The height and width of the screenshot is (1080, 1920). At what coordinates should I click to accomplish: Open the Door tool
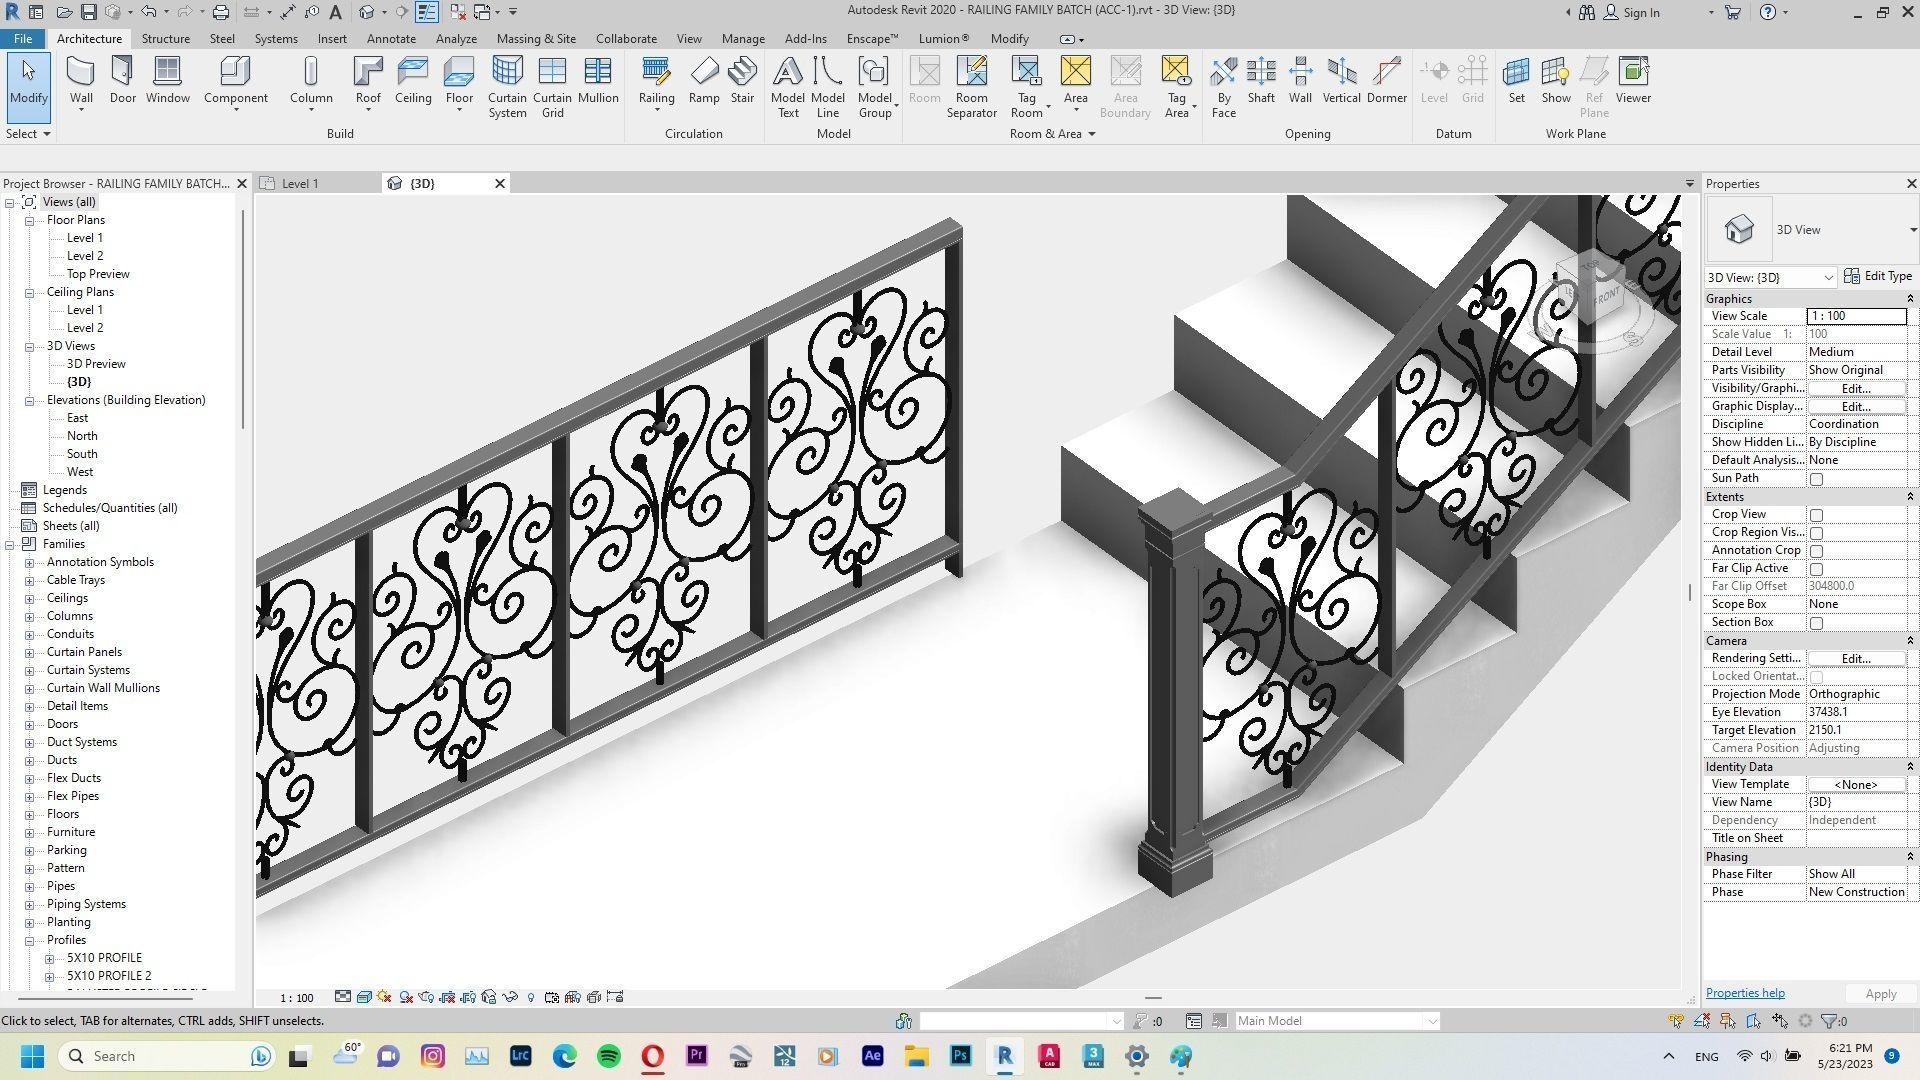122,82
